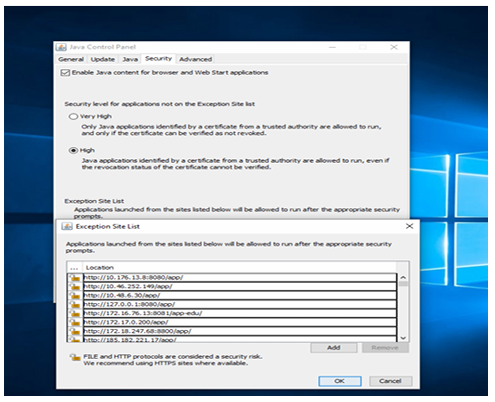Select the Very High security level
Screen dimensions: 495x402
point(73,116)
